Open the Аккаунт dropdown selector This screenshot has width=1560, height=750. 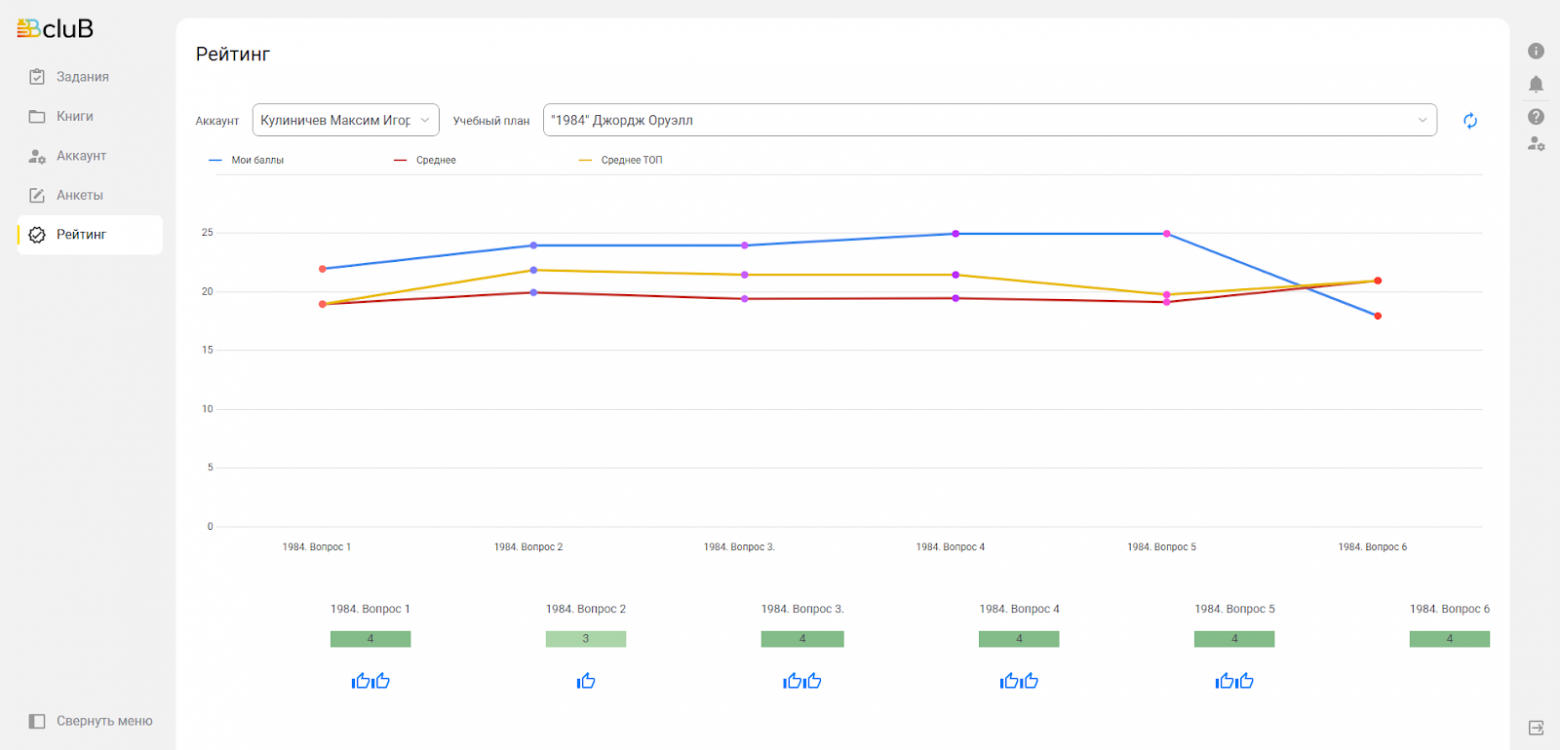coord(345,120)
